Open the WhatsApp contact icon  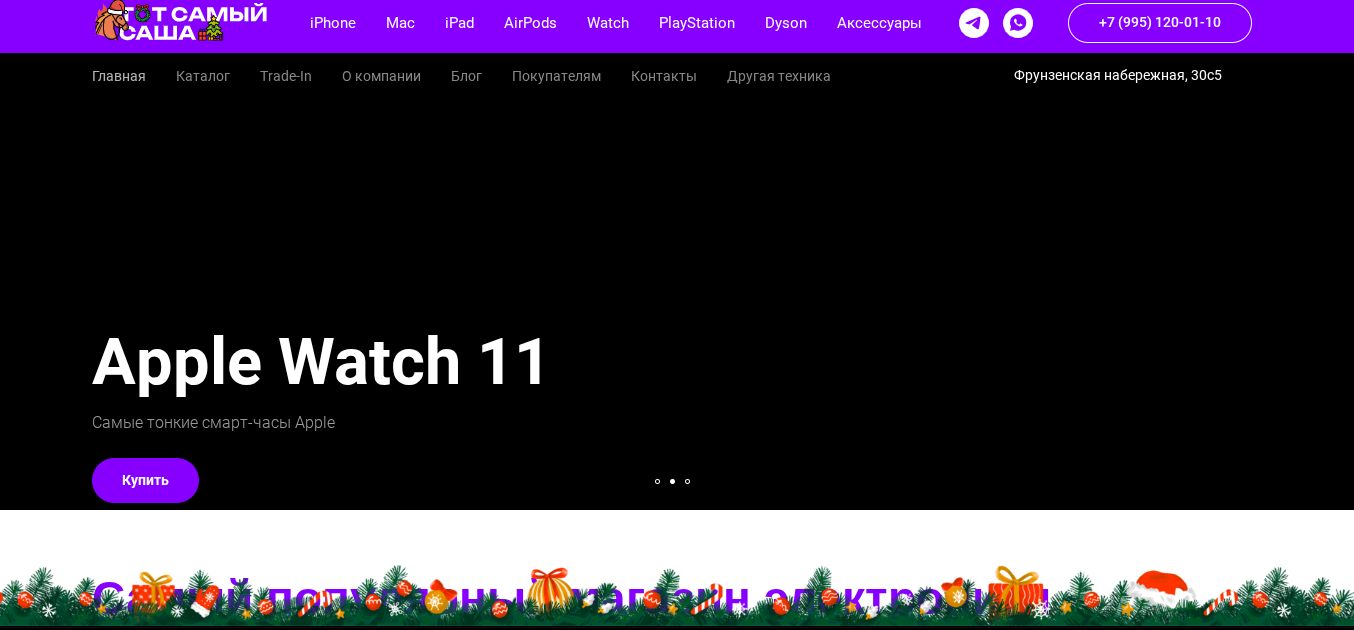pyautogui.click(x=1018, y=22)
